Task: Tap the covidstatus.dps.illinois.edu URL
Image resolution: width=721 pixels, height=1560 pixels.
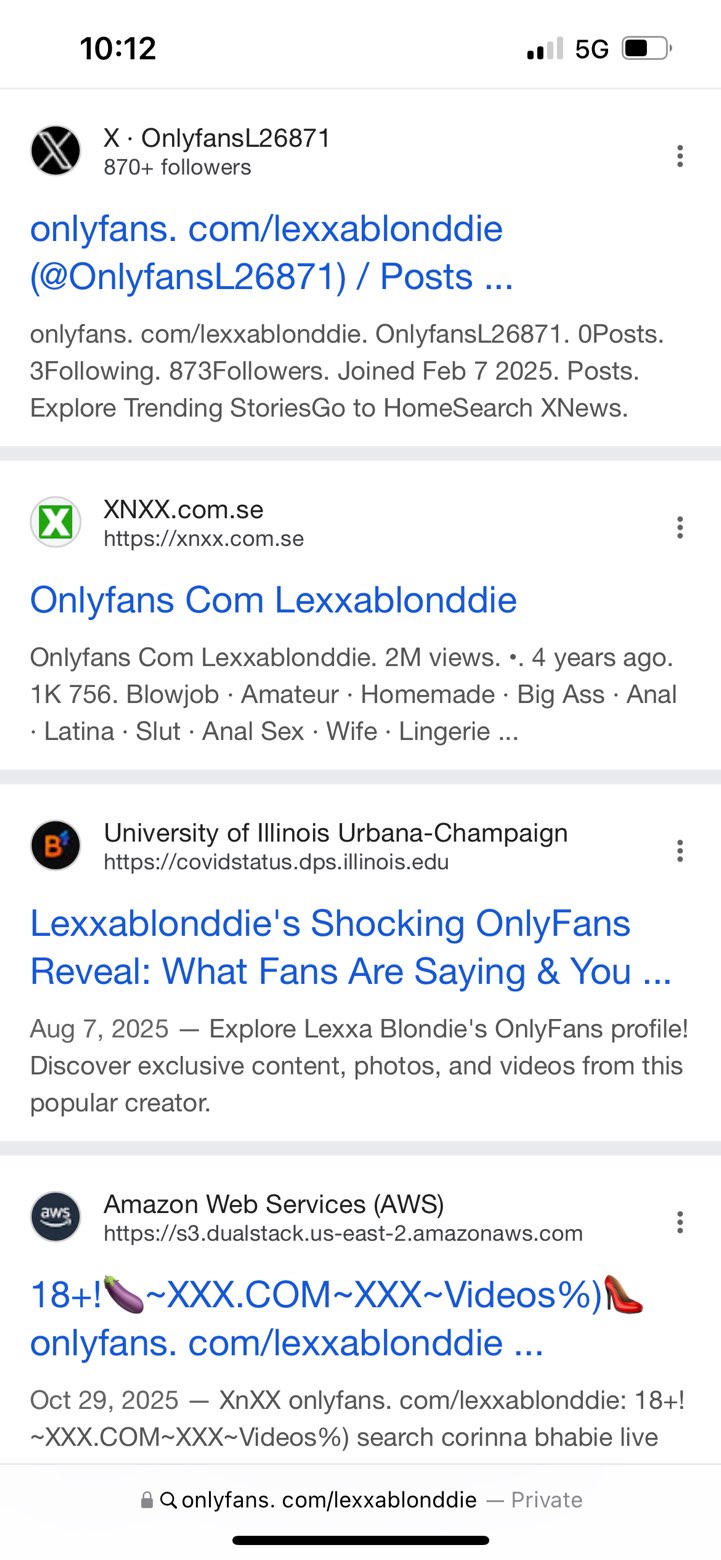Action: [276, 862]
